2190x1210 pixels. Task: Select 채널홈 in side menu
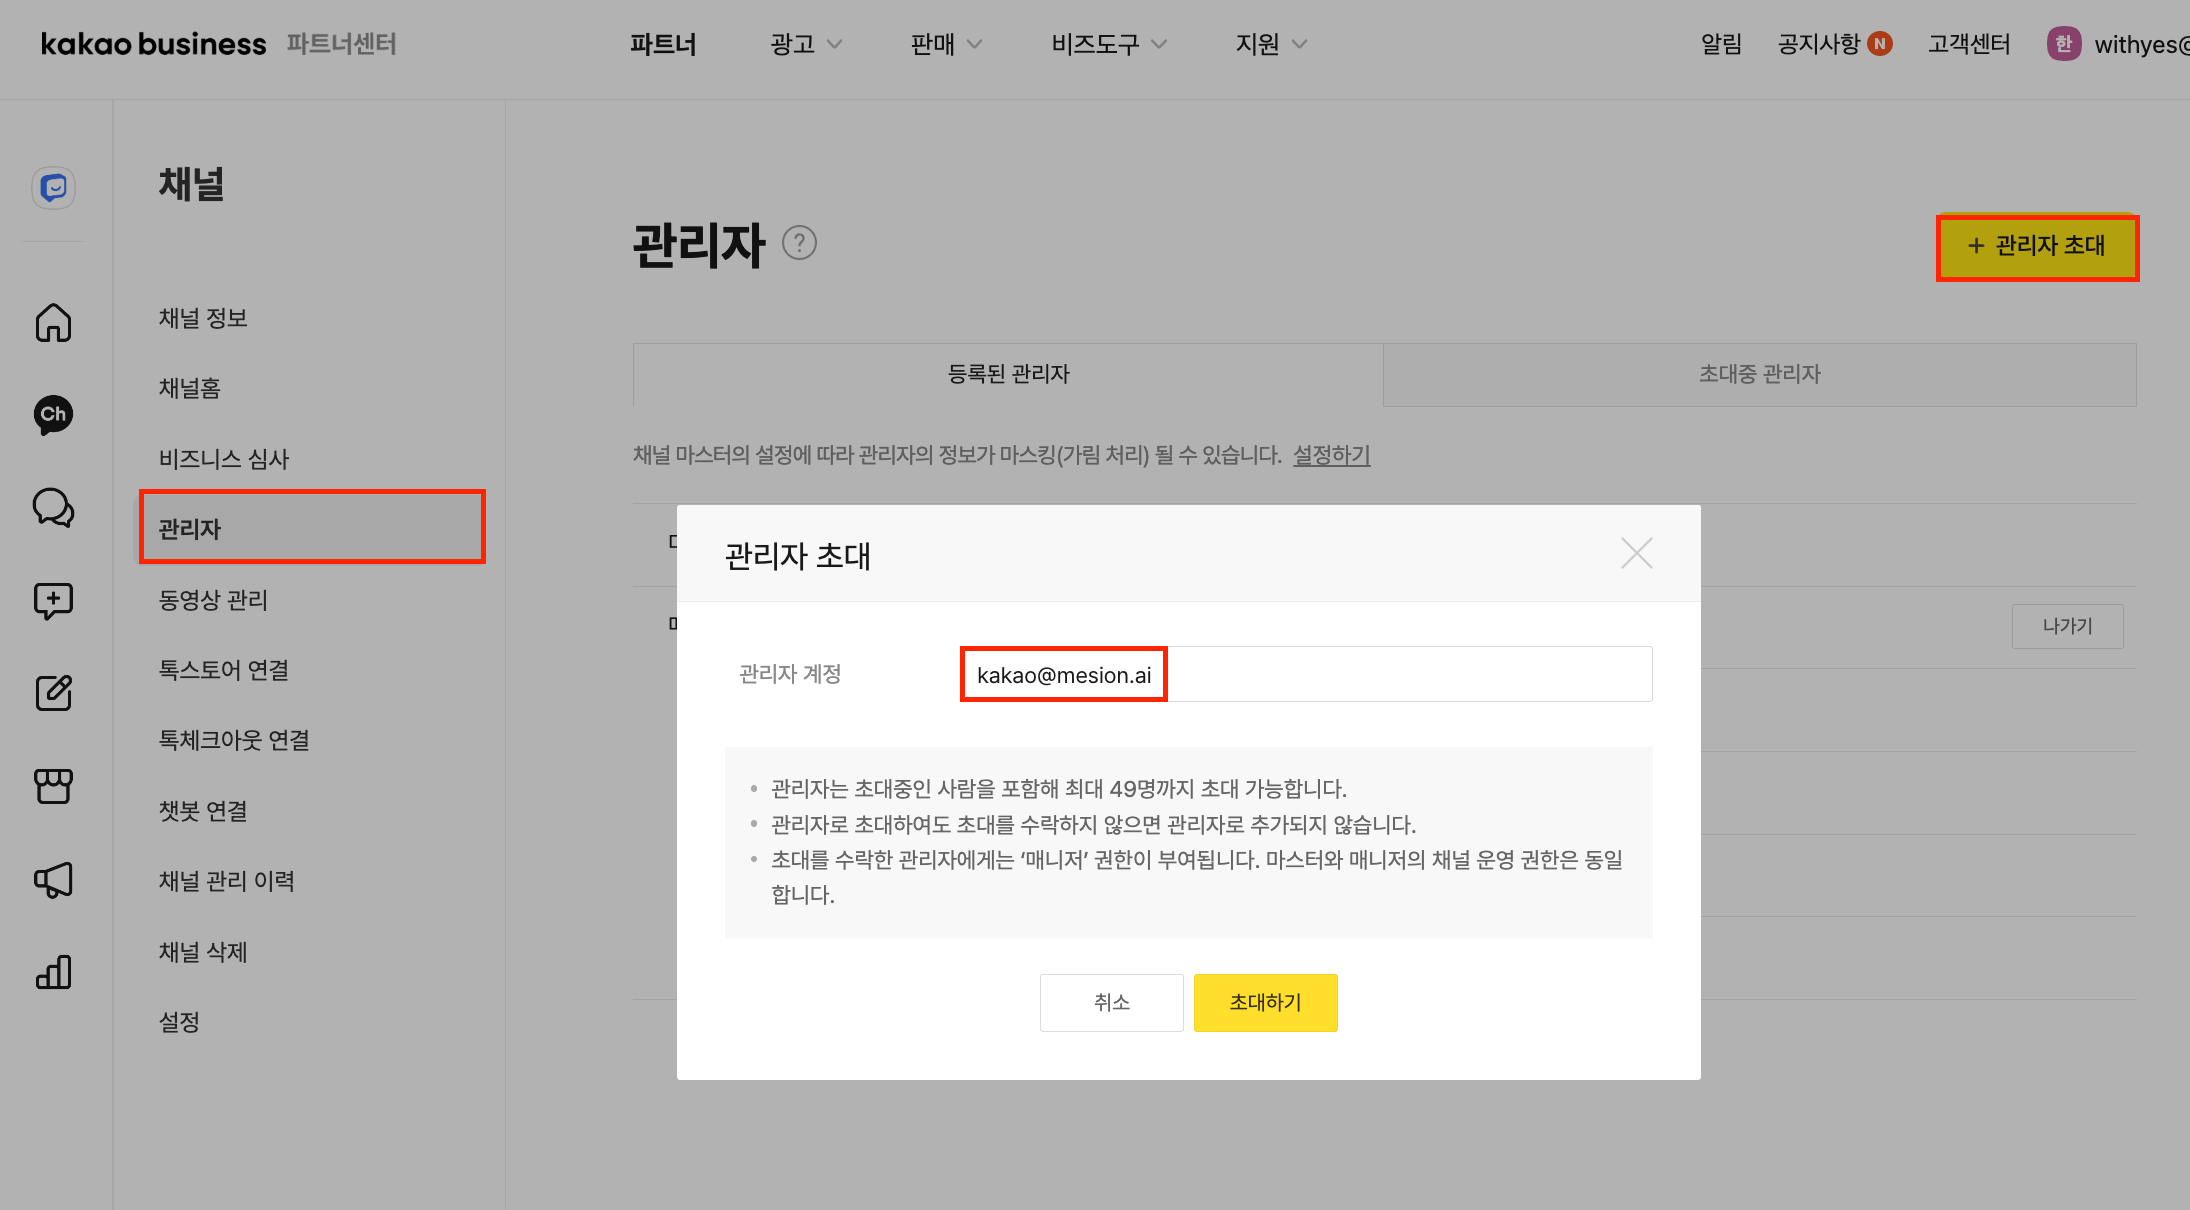tap(189, 388)
